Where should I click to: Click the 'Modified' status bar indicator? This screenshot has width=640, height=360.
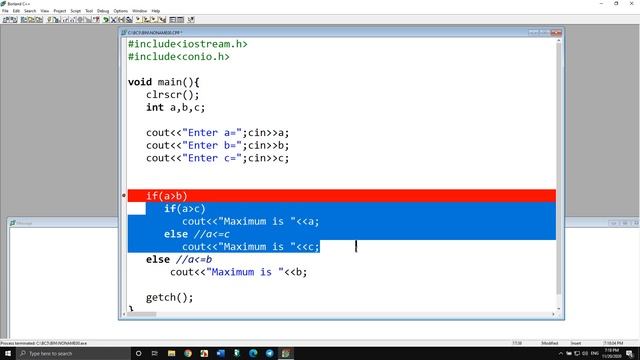tap(549, 343)
